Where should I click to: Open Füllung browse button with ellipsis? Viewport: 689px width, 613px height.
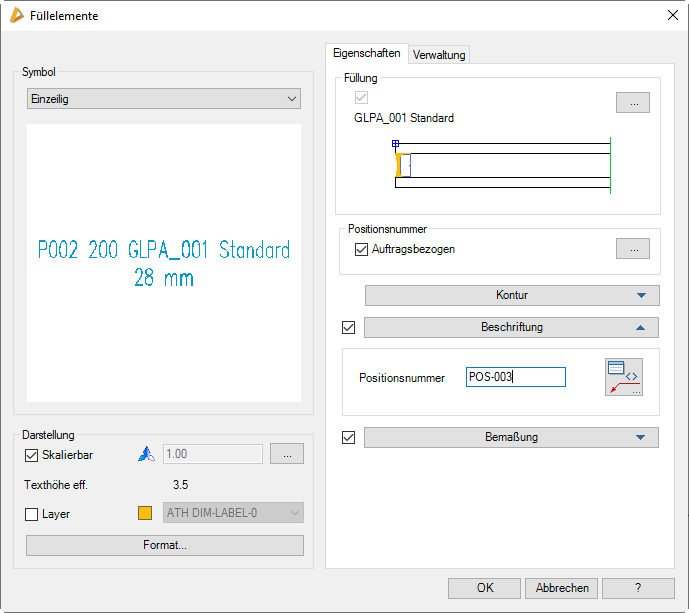[632, 102]
